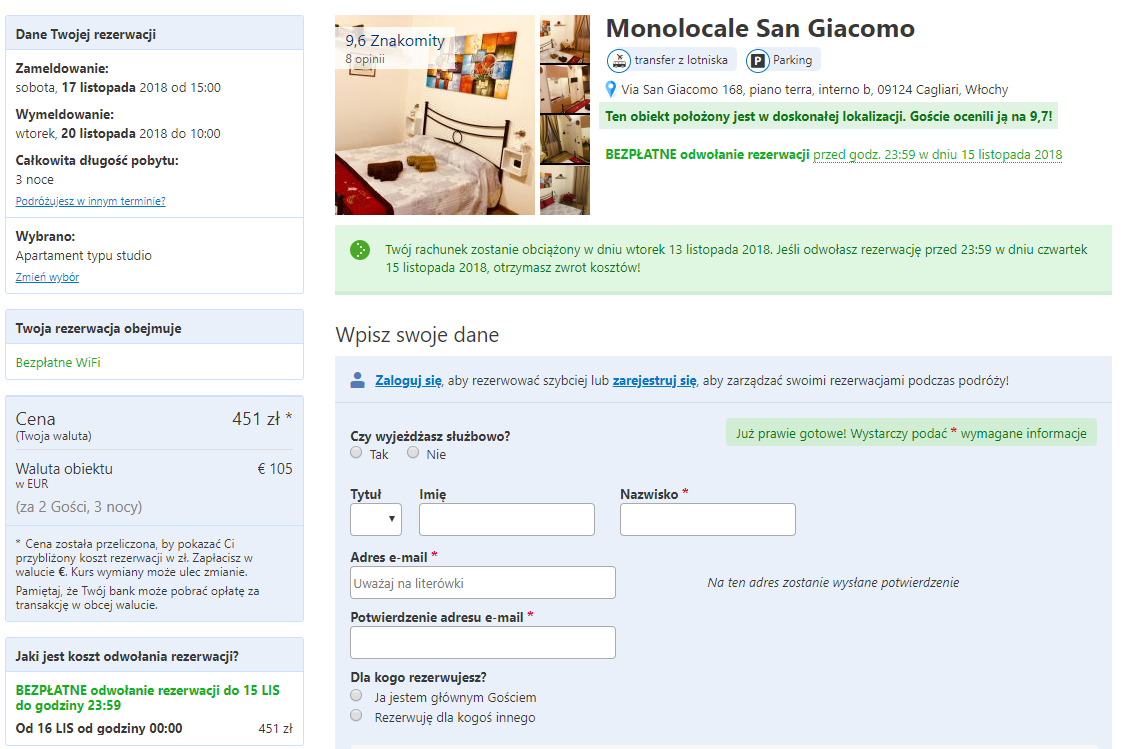Click the Zaloguj się link

(x=408, y=380)
